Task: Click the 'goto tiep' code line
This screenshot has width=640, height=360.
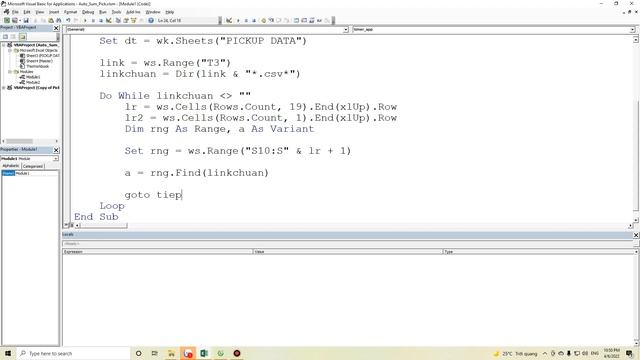Action: [x=153, y=195]
